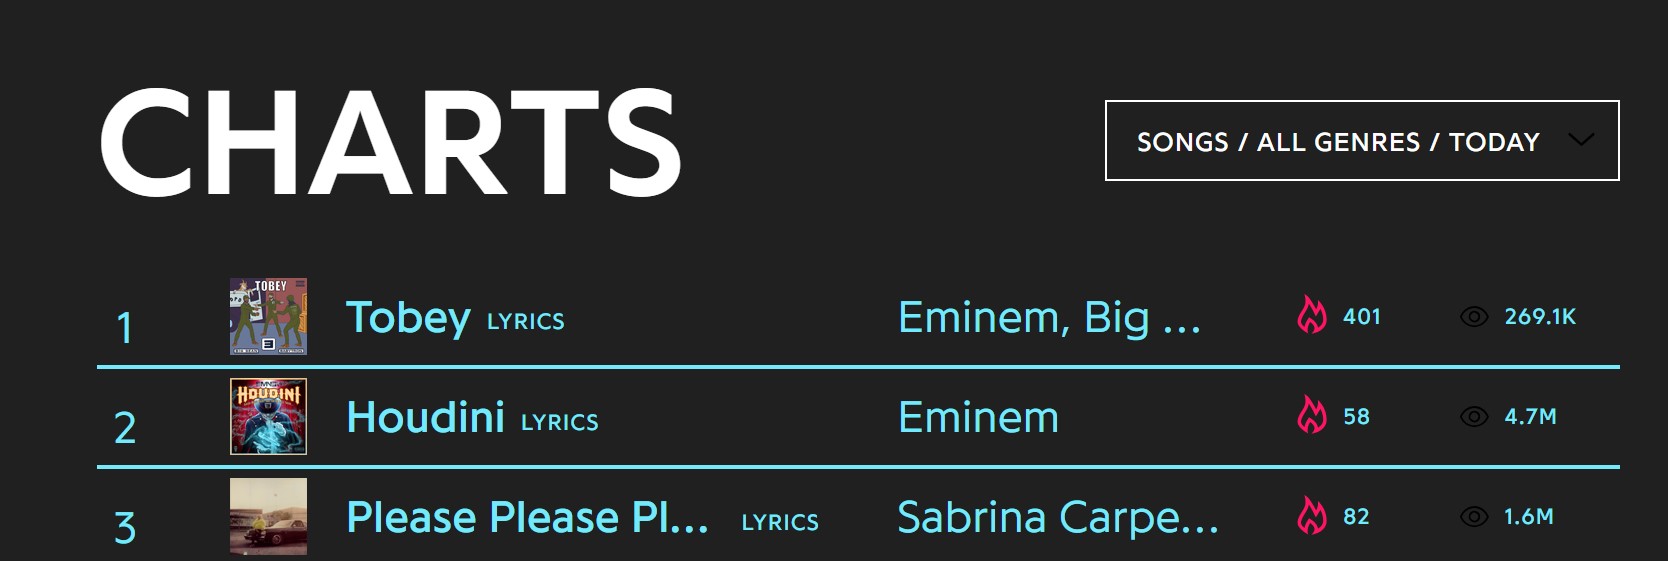Click the eye views icon for Tobey
This screenshot has height=561, width=1668.
1474,317
